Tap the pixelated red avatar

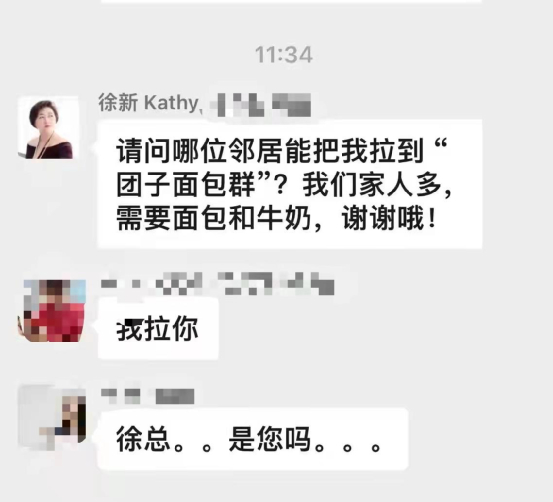pos(52,311)
